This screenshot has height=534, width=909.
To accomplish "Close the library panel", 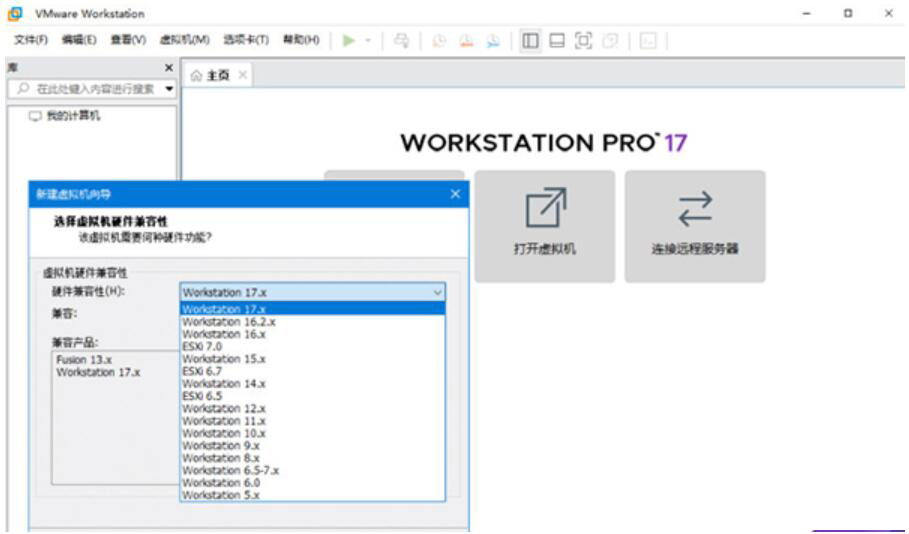I will pyautogui.click(x=169, y=68).
